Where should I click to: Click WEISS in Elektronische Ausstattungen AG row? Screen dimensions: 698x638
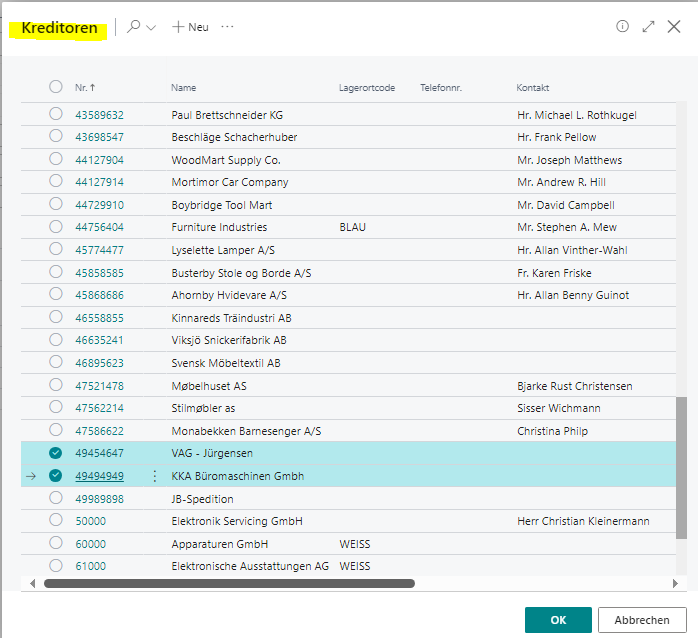[x=355, y=566]
